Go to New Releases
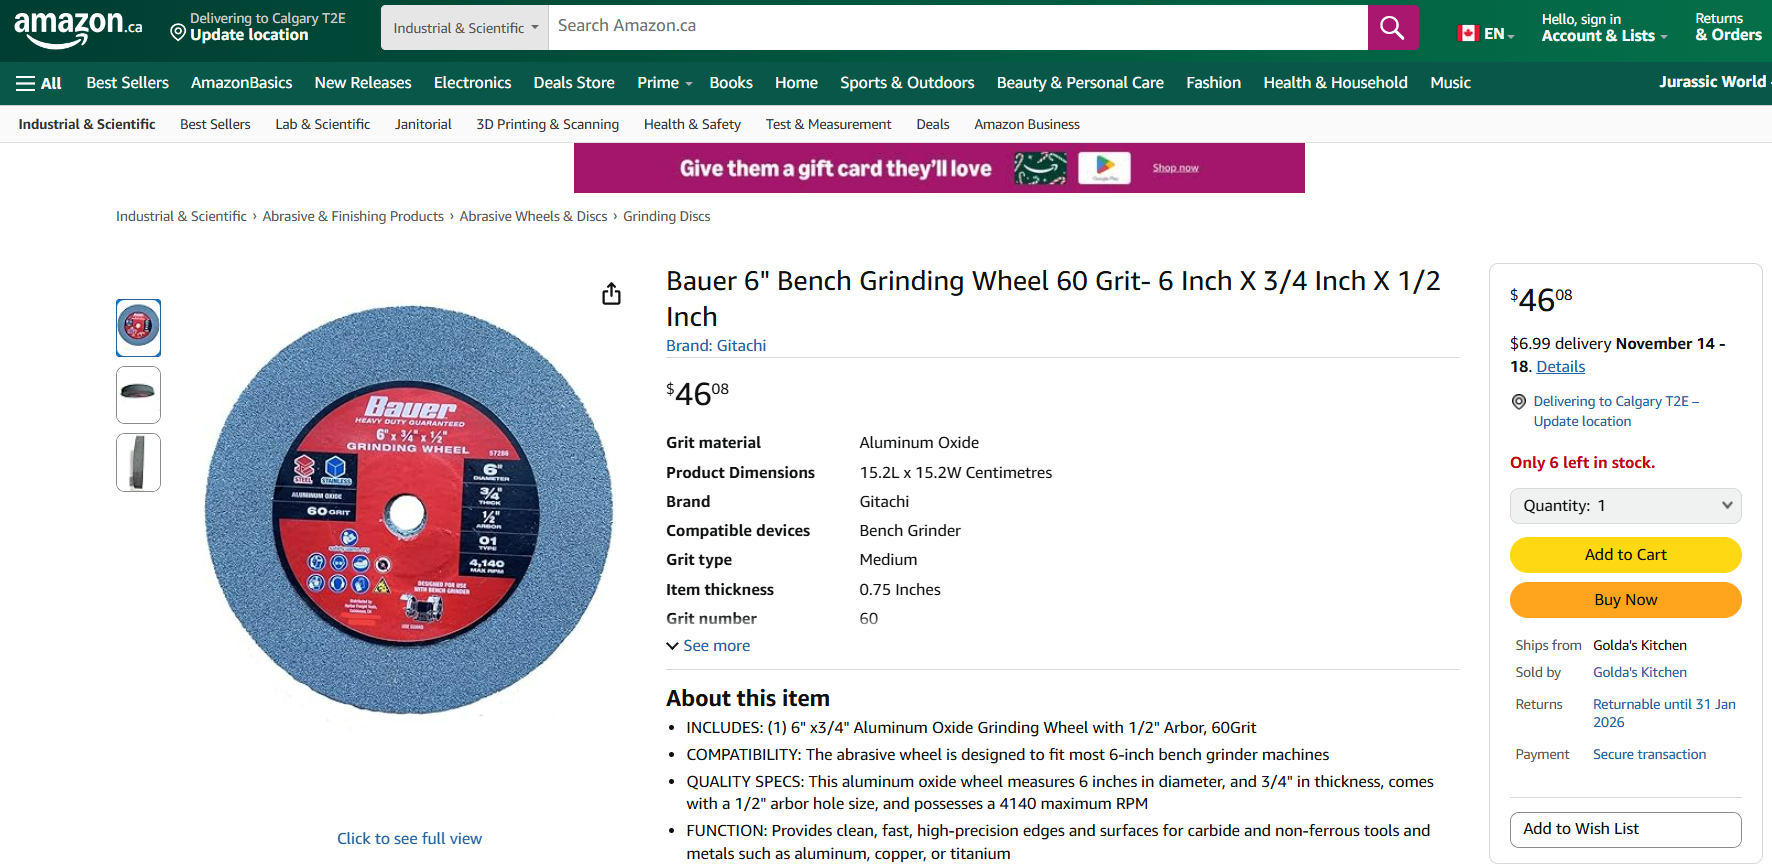This screenshot has width=1772, height=868. click(363, 83)
